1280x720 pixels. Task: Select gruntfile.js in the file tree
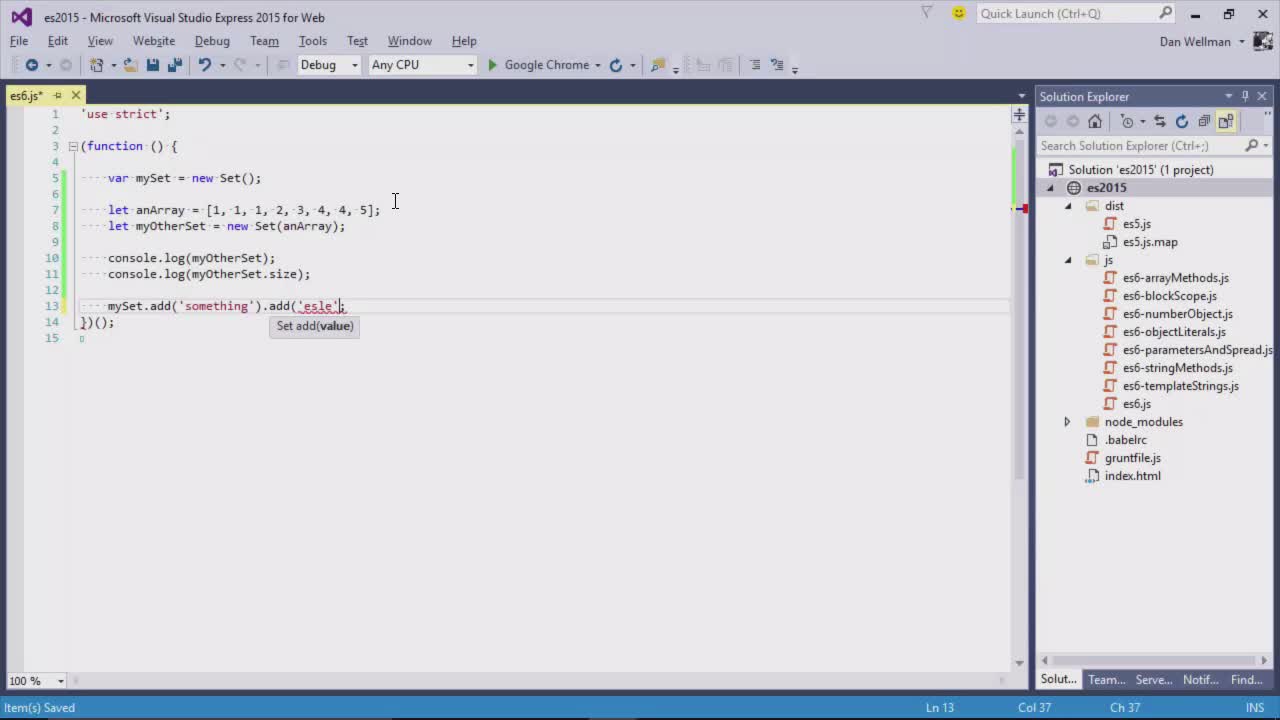(1132, 458)
